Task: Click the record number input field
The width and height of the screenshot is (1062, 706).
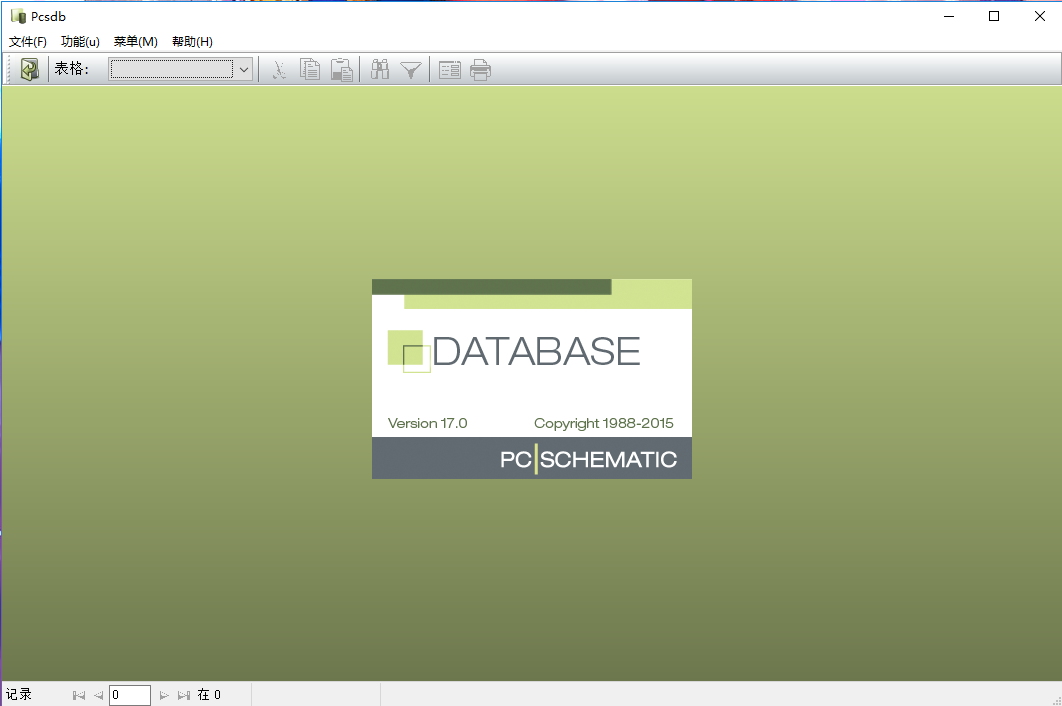Action: 130,695
